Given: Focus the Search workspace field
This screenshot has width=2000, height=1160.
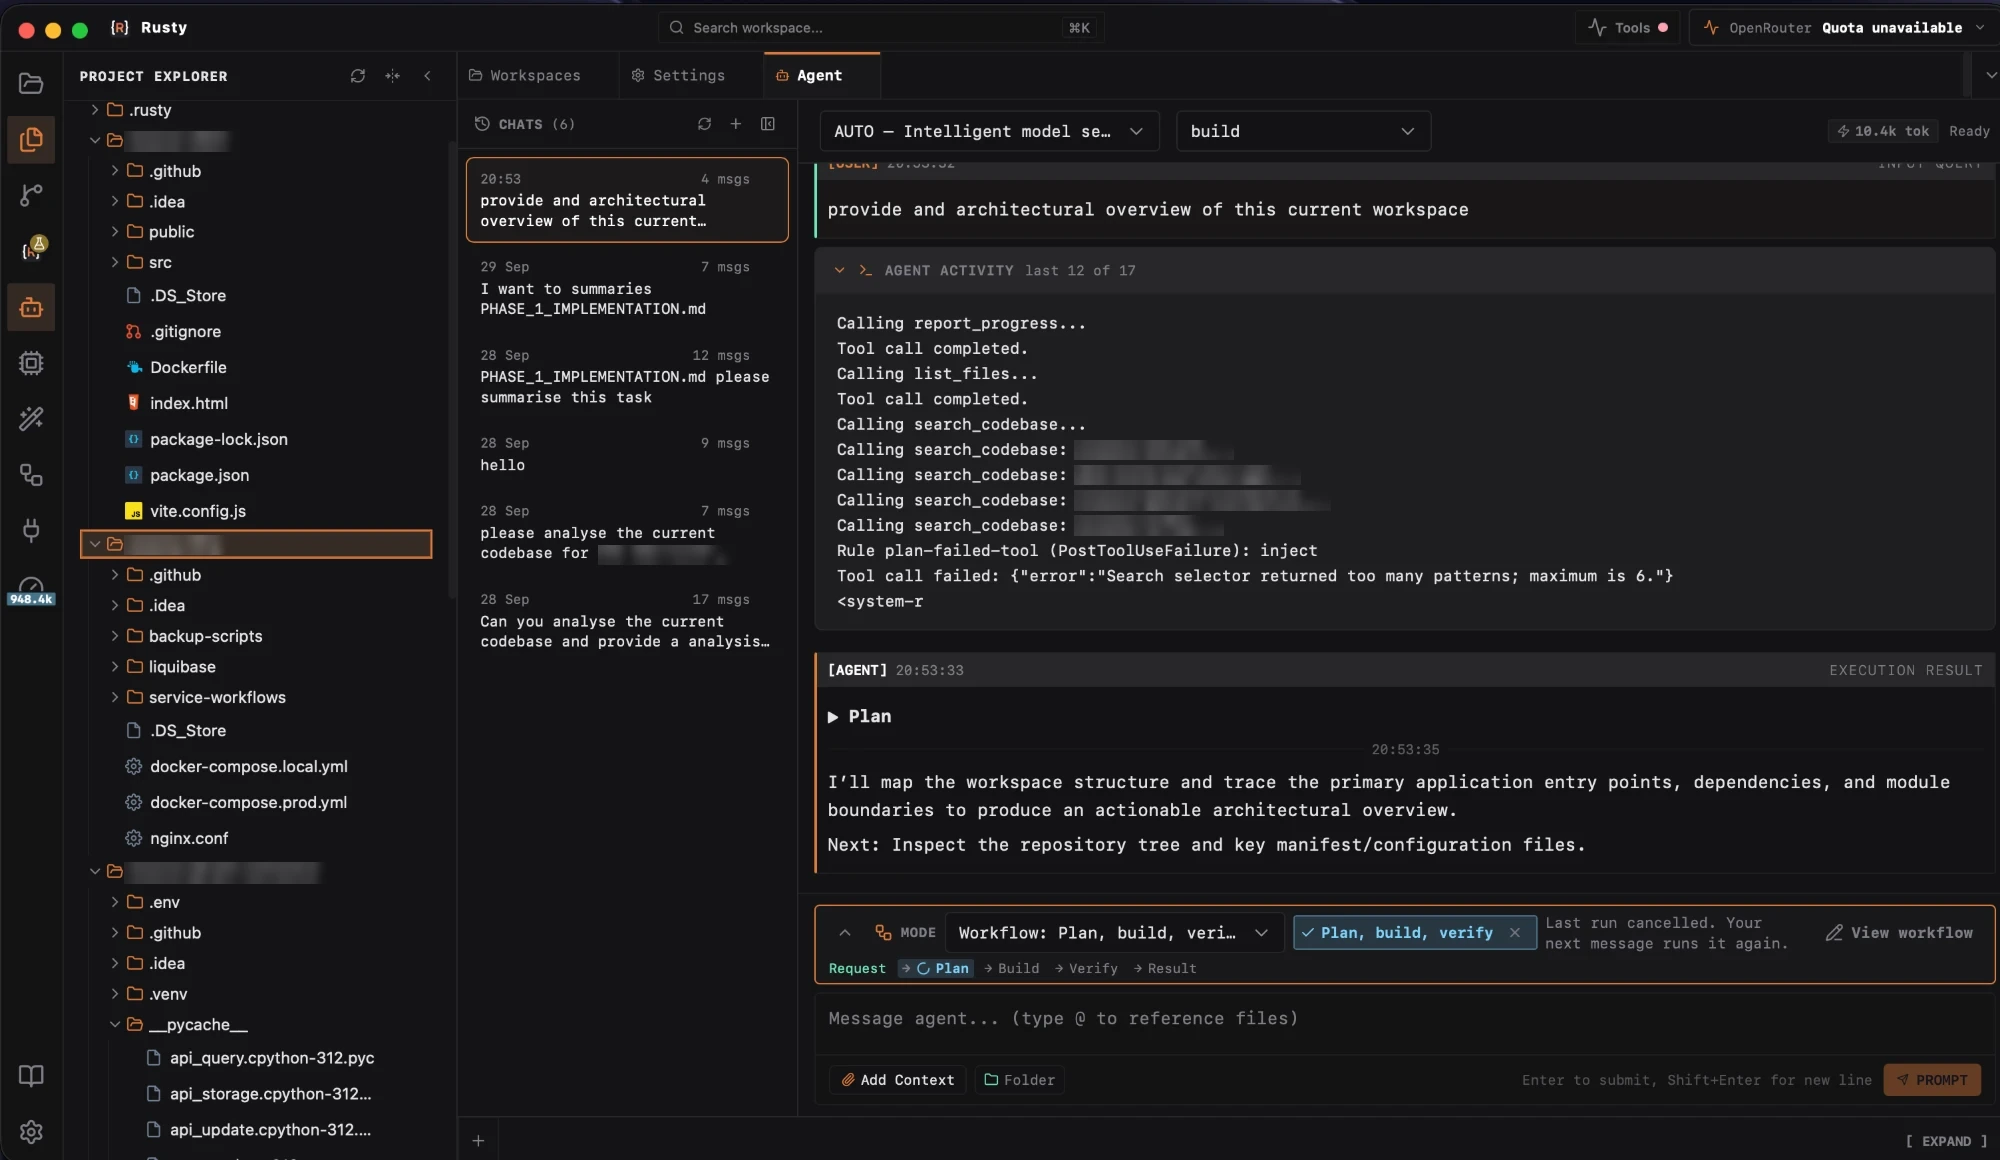Looking at the screenshot, I should coord(881,28).
